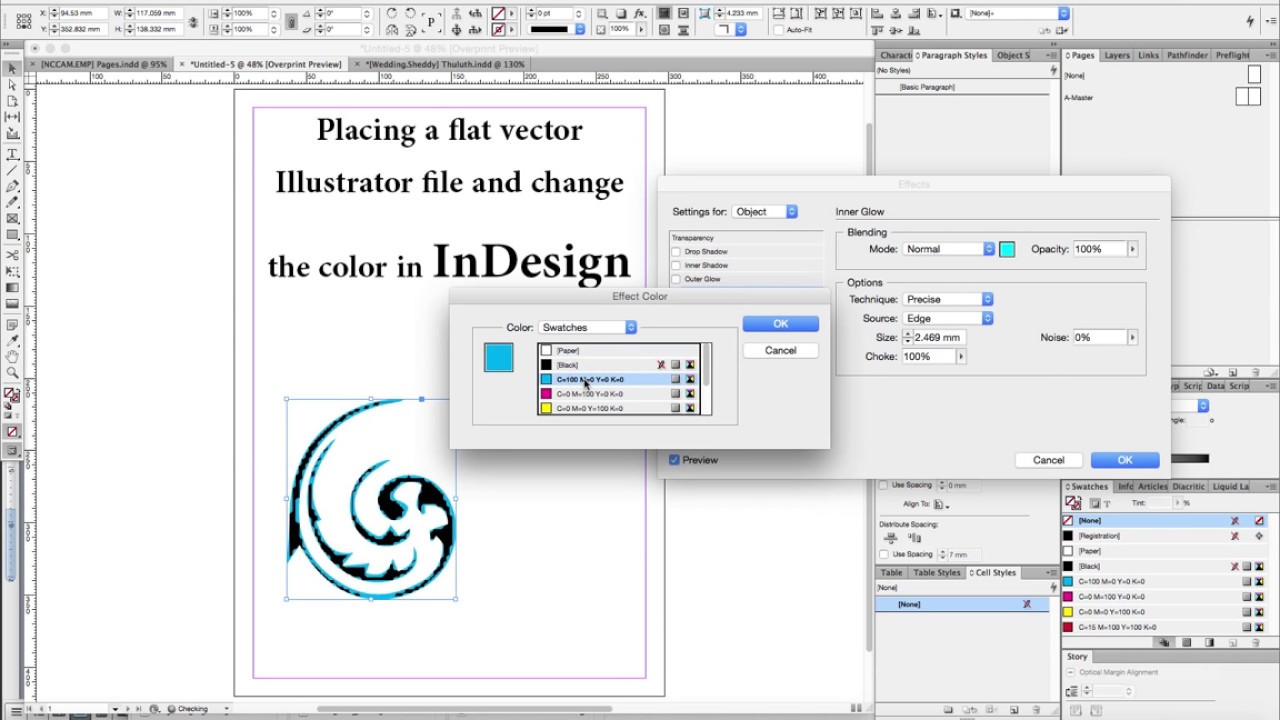
Task: Select the Hand tool
Action: 12,355
